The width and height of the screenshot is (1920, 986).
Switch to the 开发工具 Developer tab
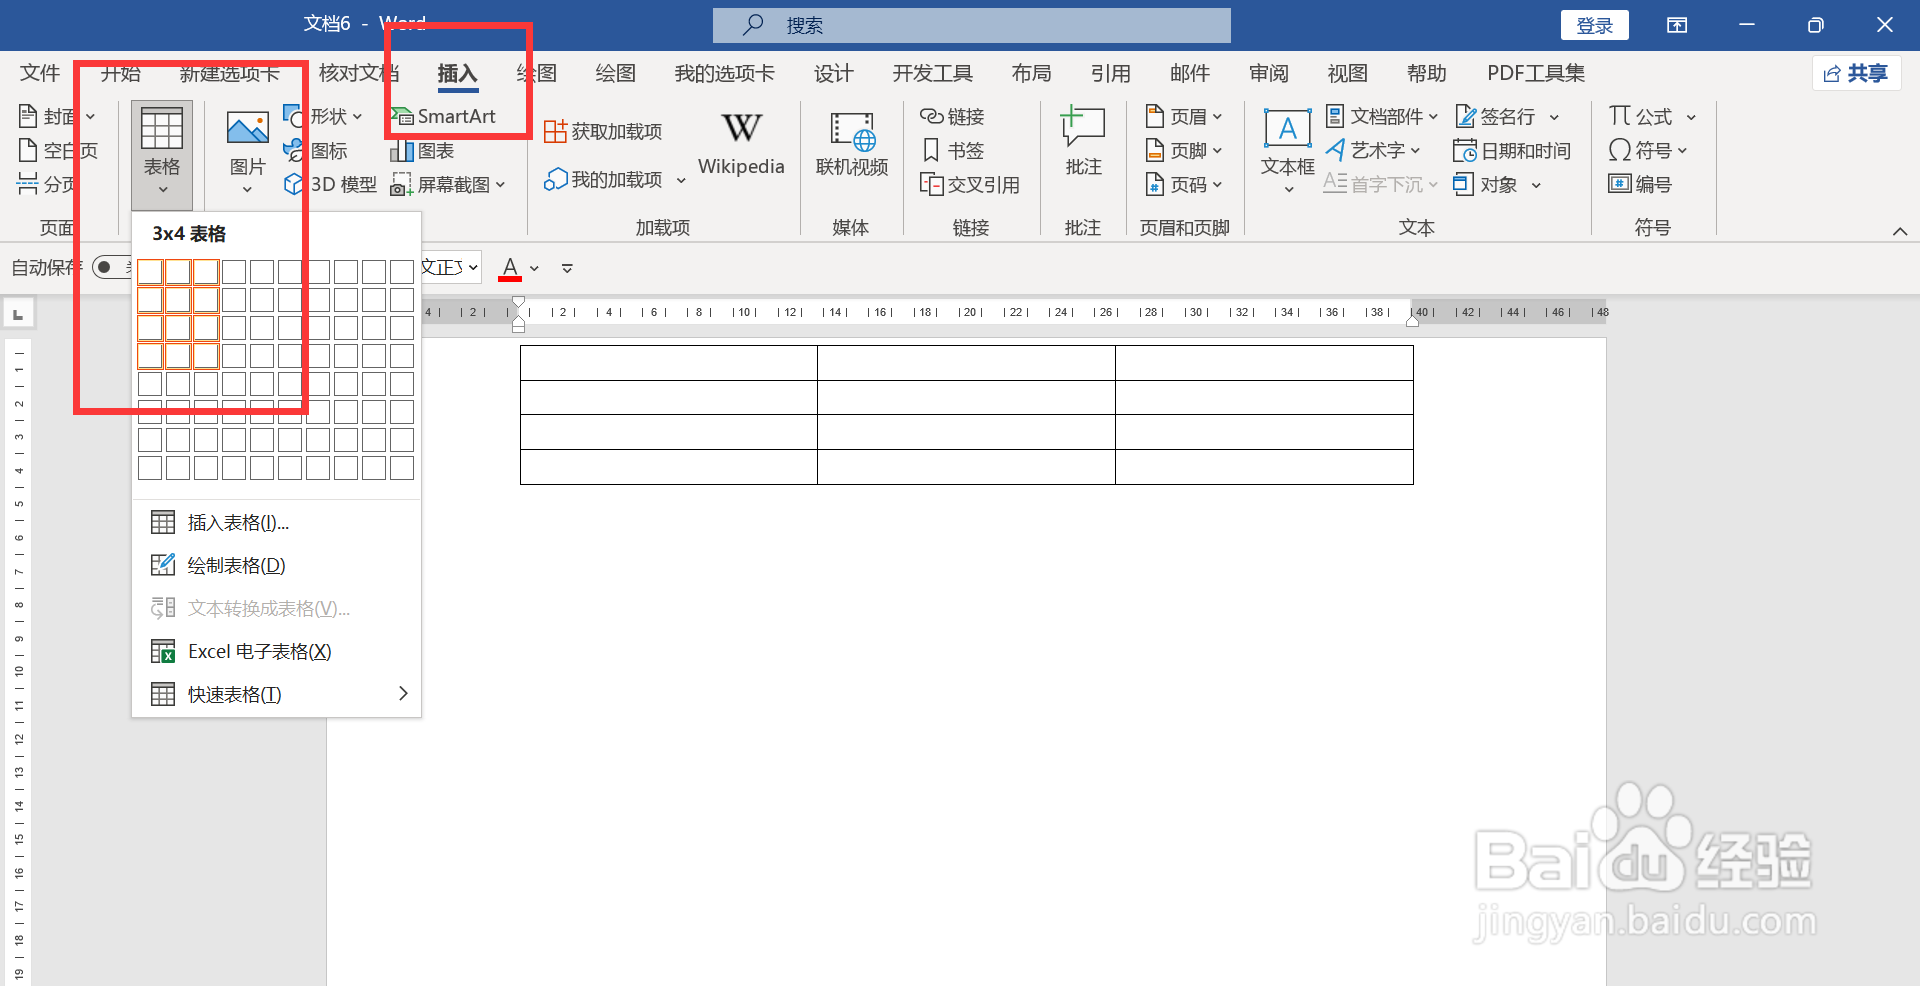[932, 73]
